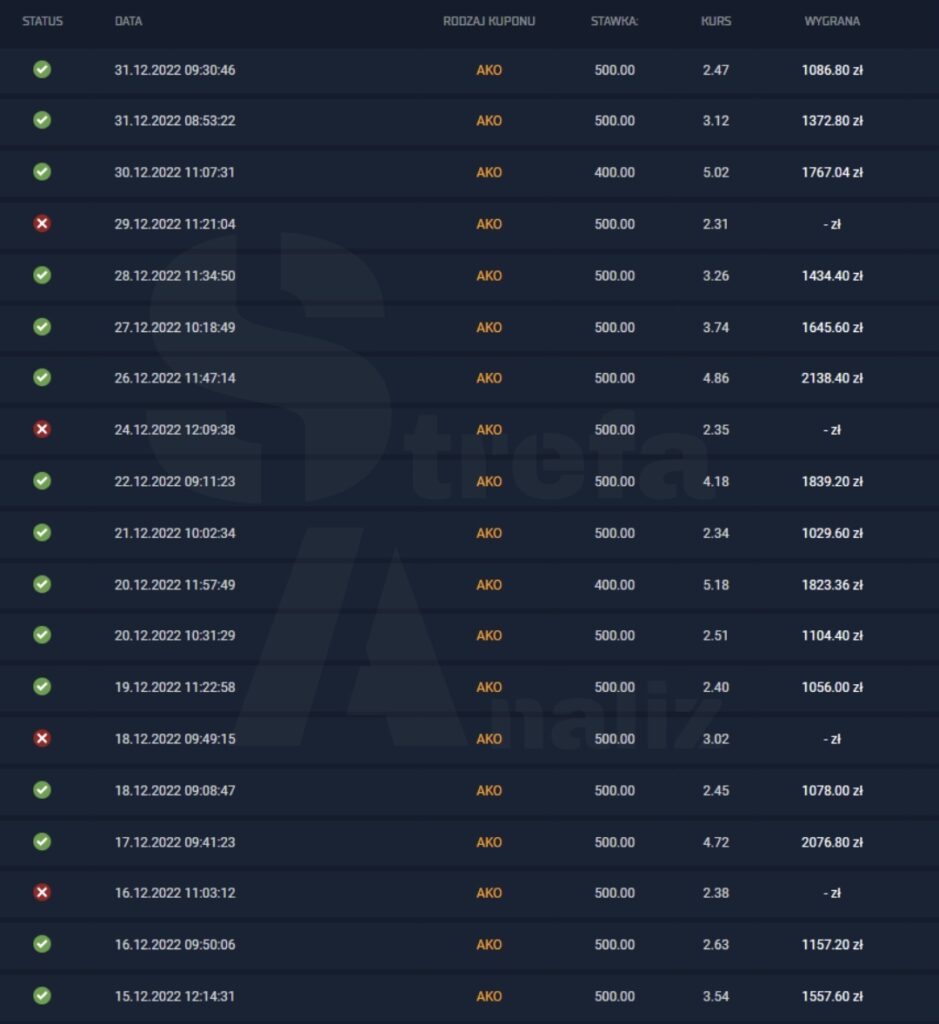This screenshot has width=939, height=1024.
Task: Click the KURS column header
Action: click(x=716, y=21)
